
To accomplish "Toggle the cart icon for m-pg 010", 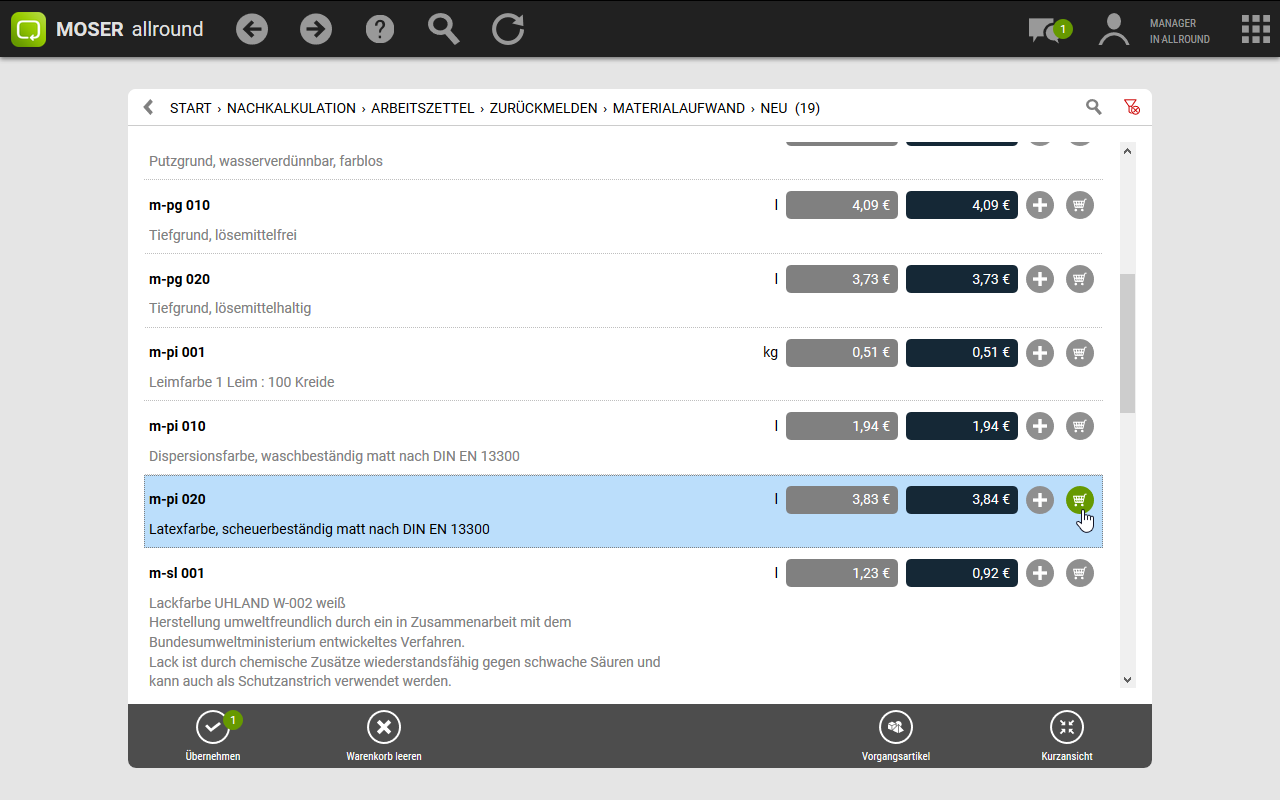I will click(x=1079, y=205).
